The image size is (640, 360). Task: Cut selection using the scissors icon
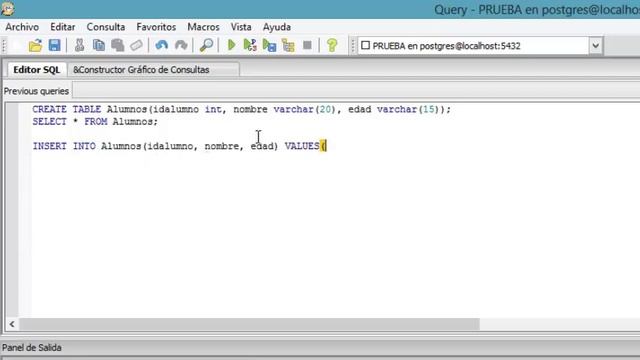(x=79, y=45)
